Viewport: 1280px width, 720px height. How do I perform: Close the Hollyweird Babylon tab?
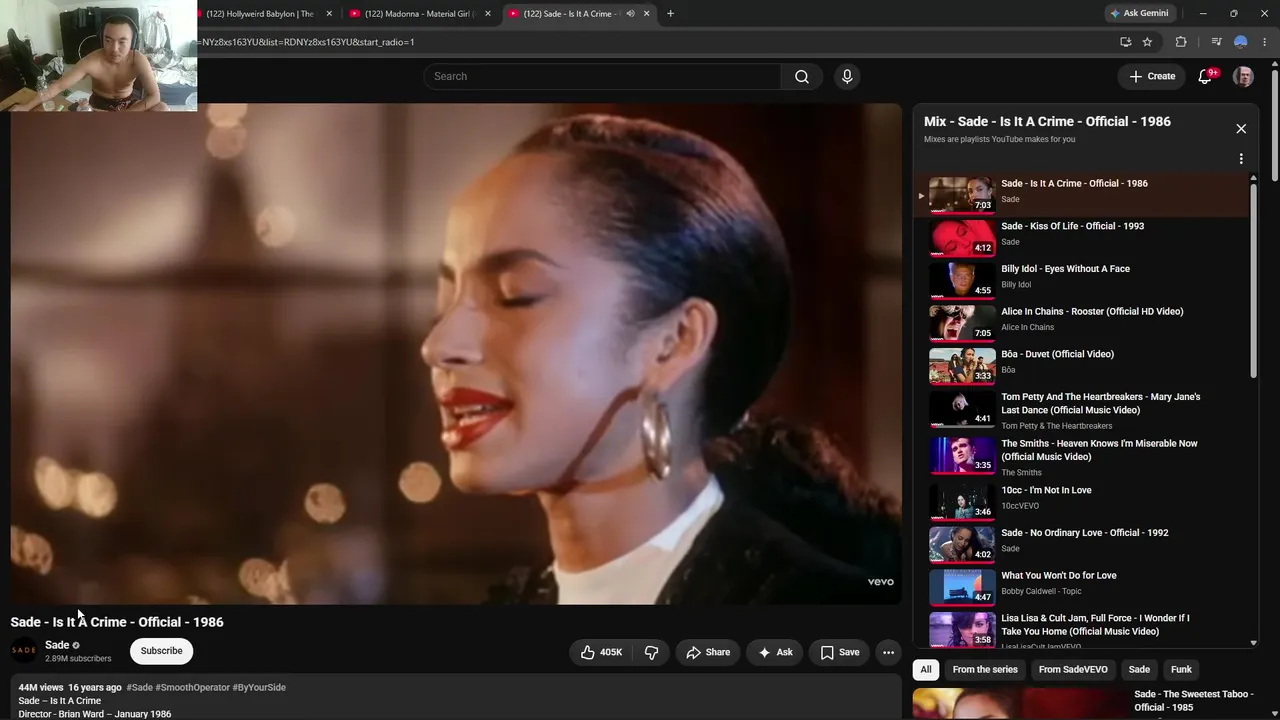click(x=329, y=14)
